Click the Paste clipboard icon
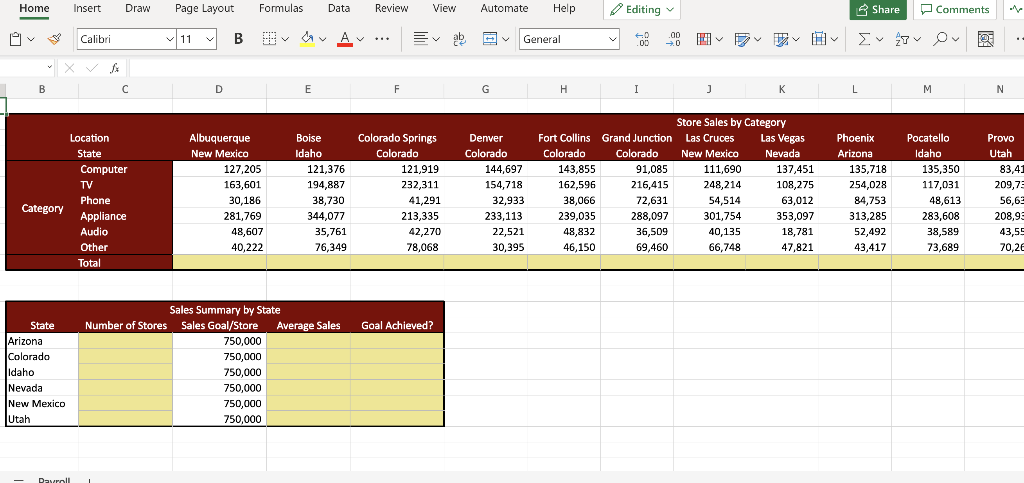1024x483 pixels. pos(16,39)
